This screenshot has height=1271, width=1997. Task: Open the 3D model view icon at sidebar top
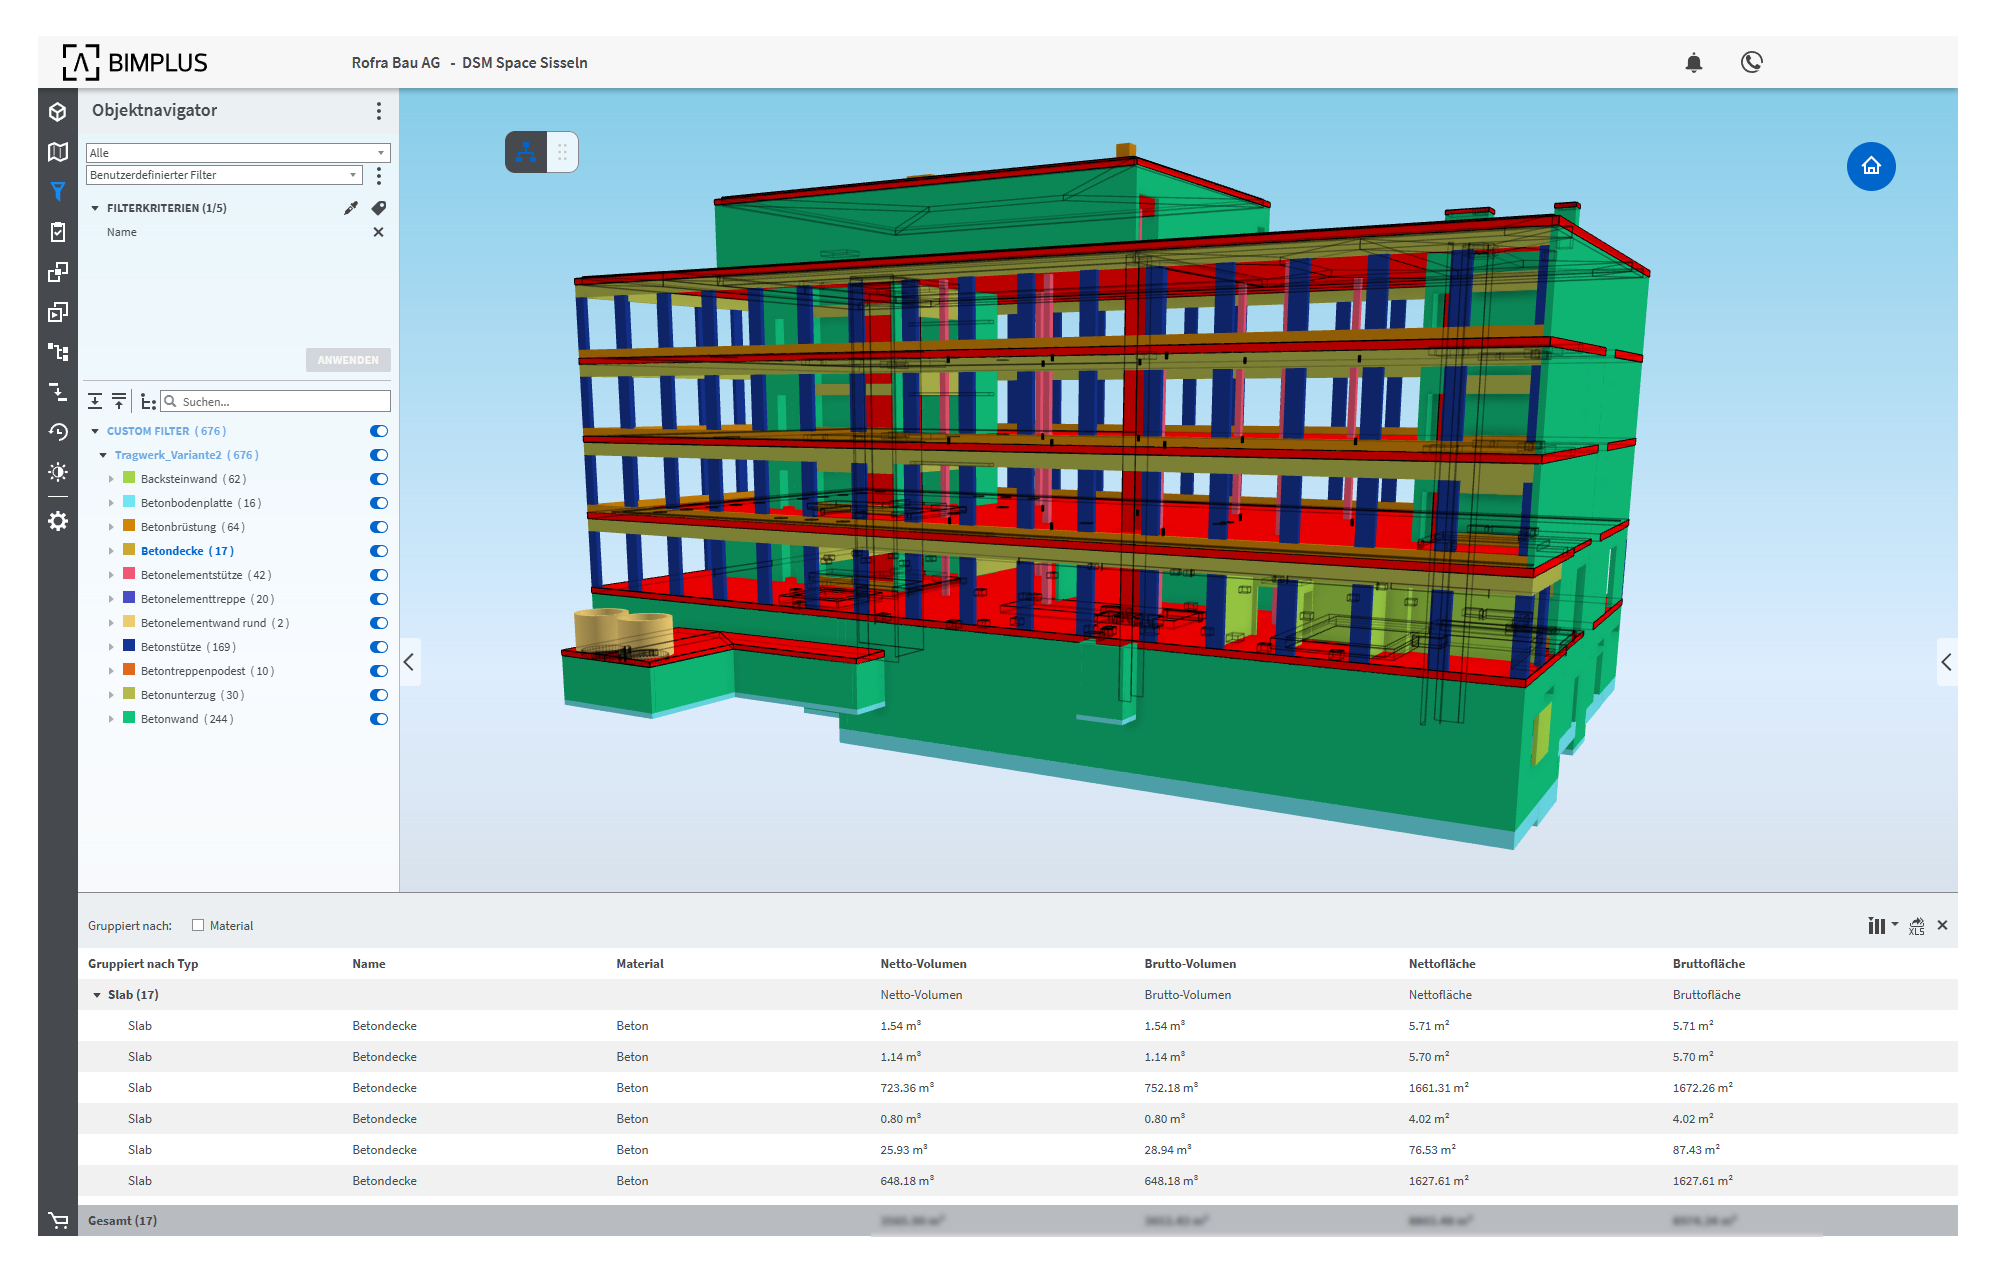point(58,112)
